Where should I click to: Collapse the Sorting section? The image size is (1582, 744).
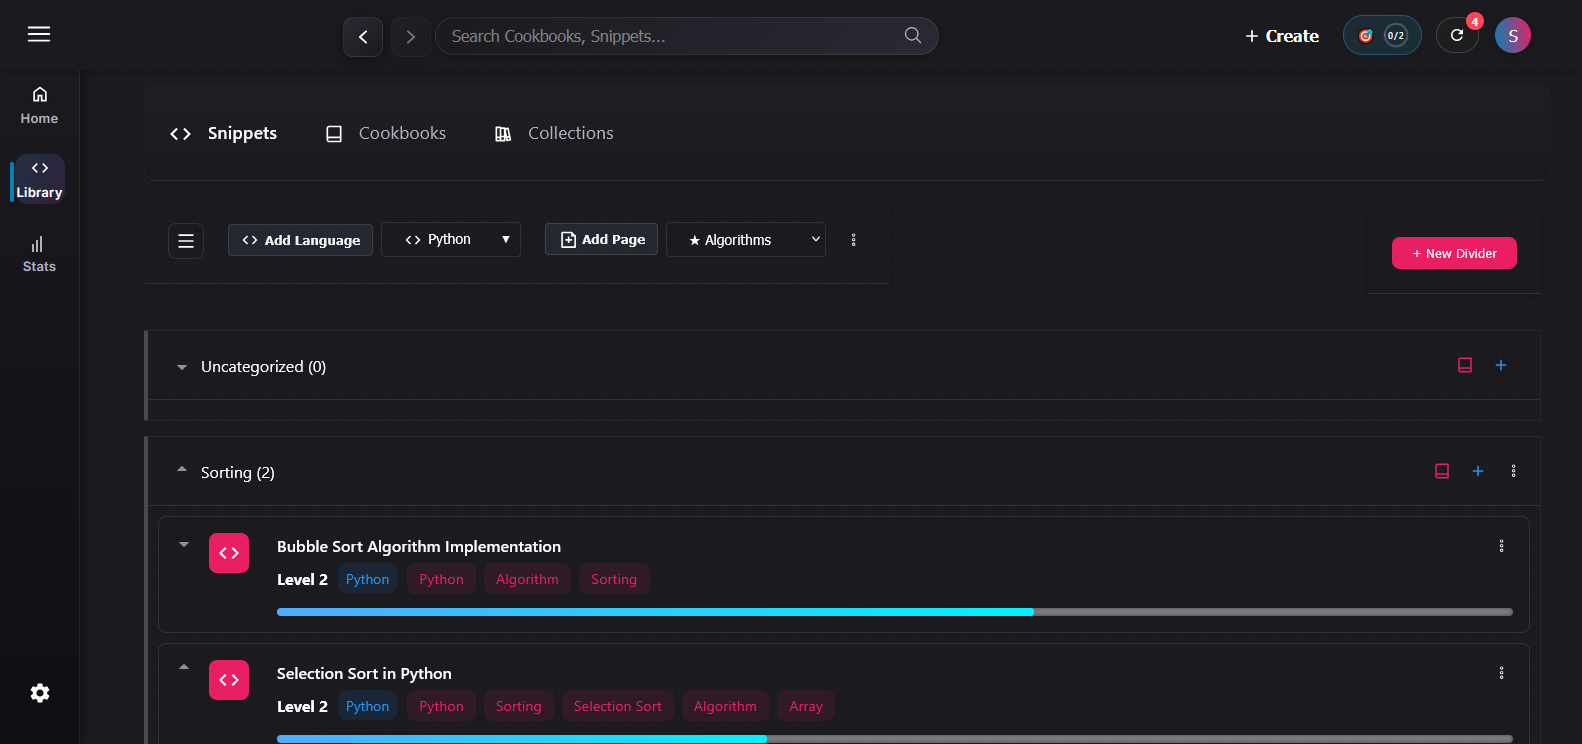coord(182,470)
